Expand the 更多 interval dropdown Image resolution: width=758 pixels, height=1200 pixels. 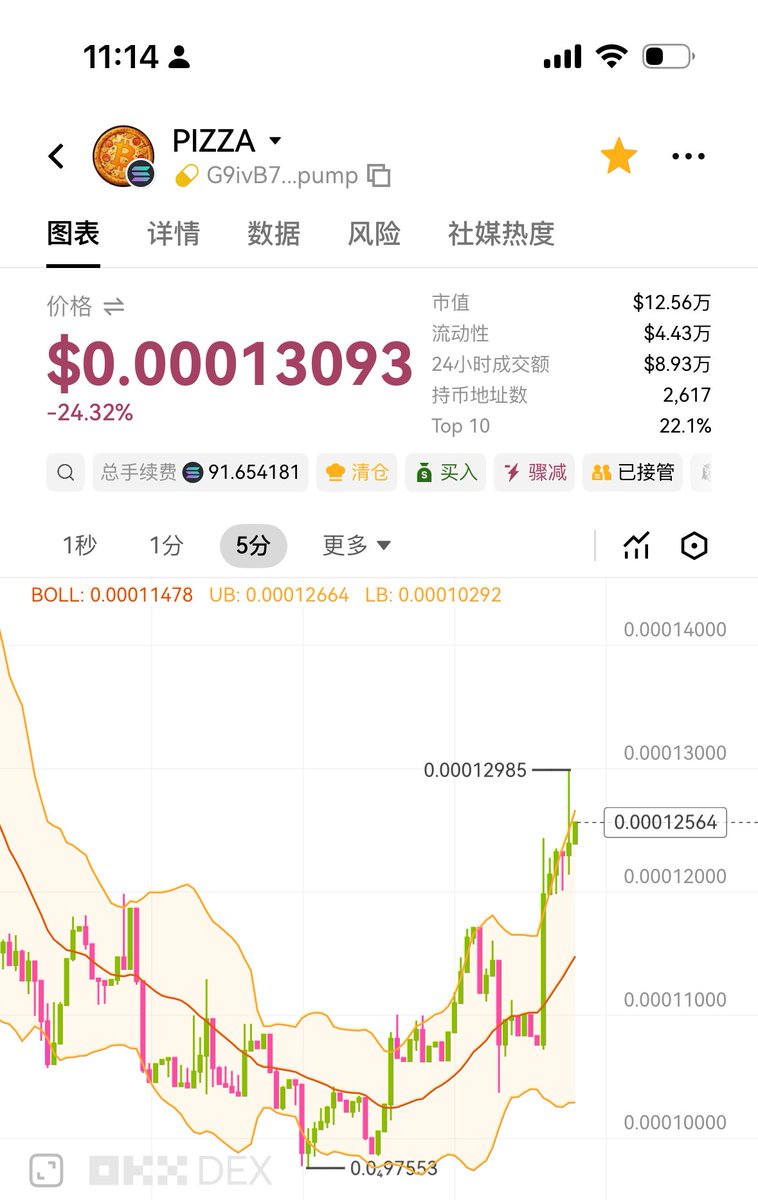(356, 545)
